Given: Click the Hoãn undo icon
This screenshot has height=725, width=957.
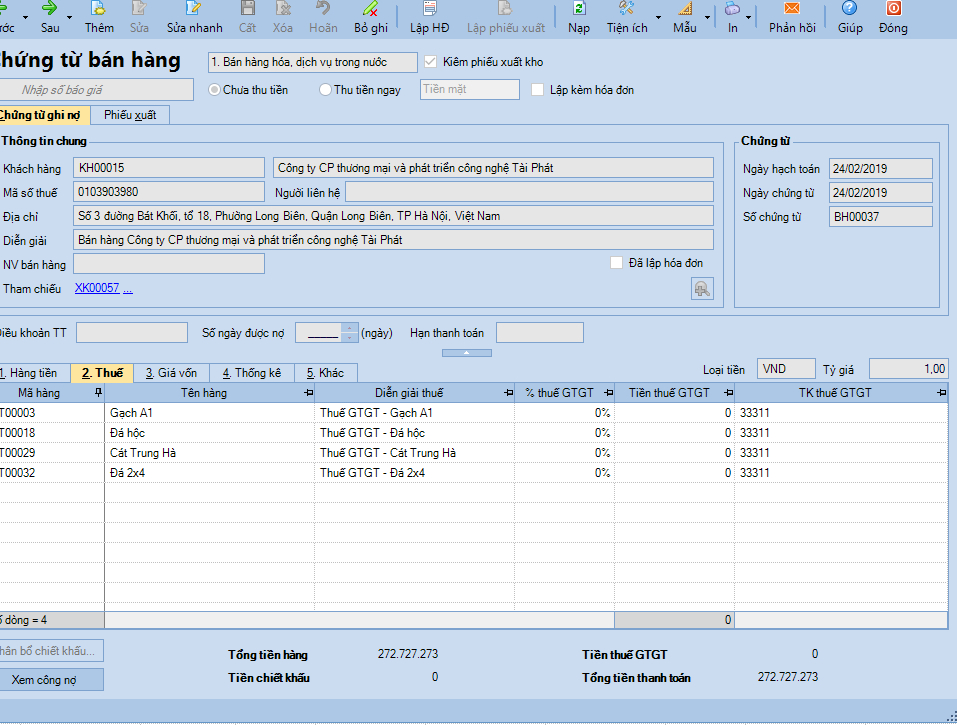Looking at the screenshot, I should (323, 9).
